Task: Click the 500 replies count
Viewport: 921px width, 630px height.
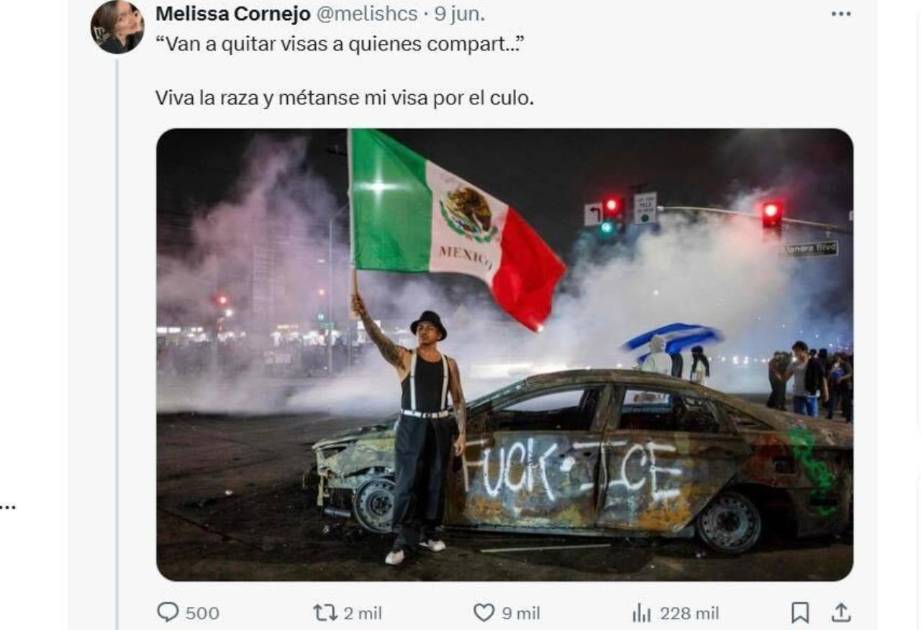Action: [203, 614]
